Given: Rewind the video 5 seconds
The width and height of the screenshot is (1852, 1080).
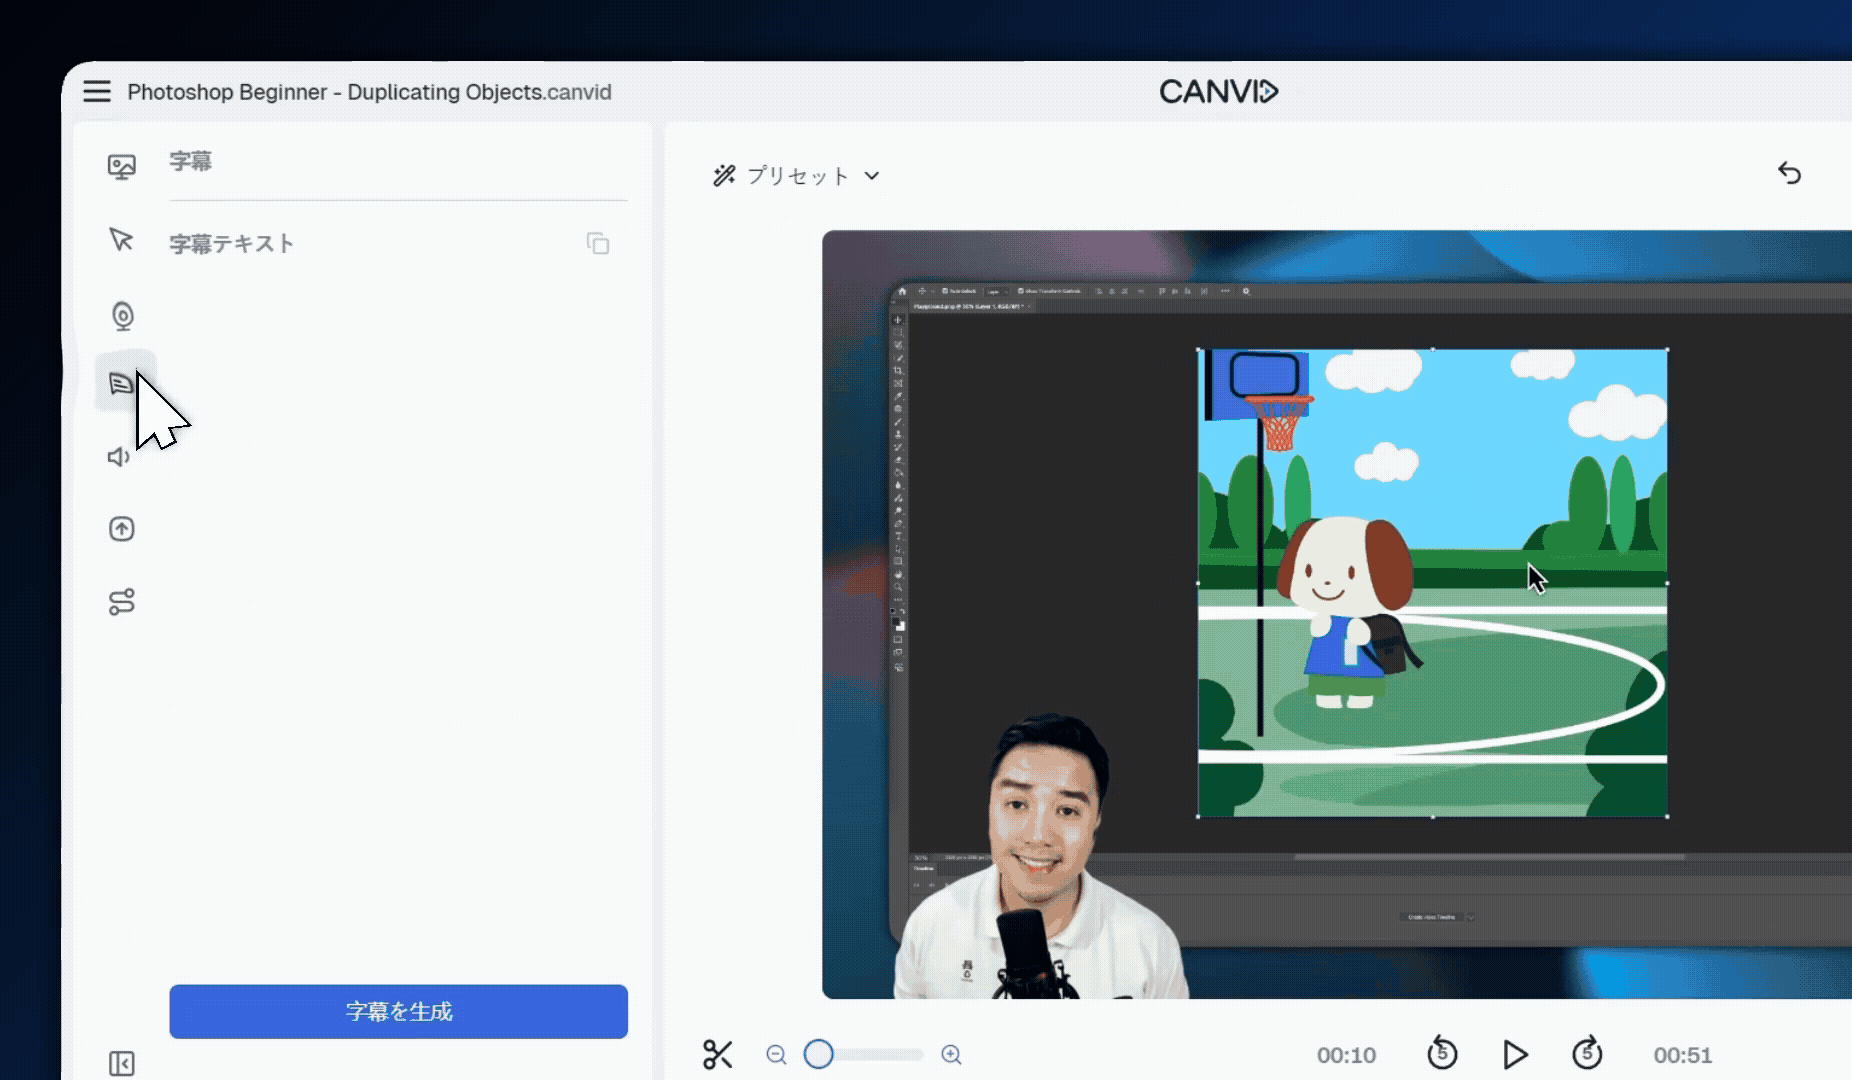Looking at the screenshot, I should pos(1442,1054).
